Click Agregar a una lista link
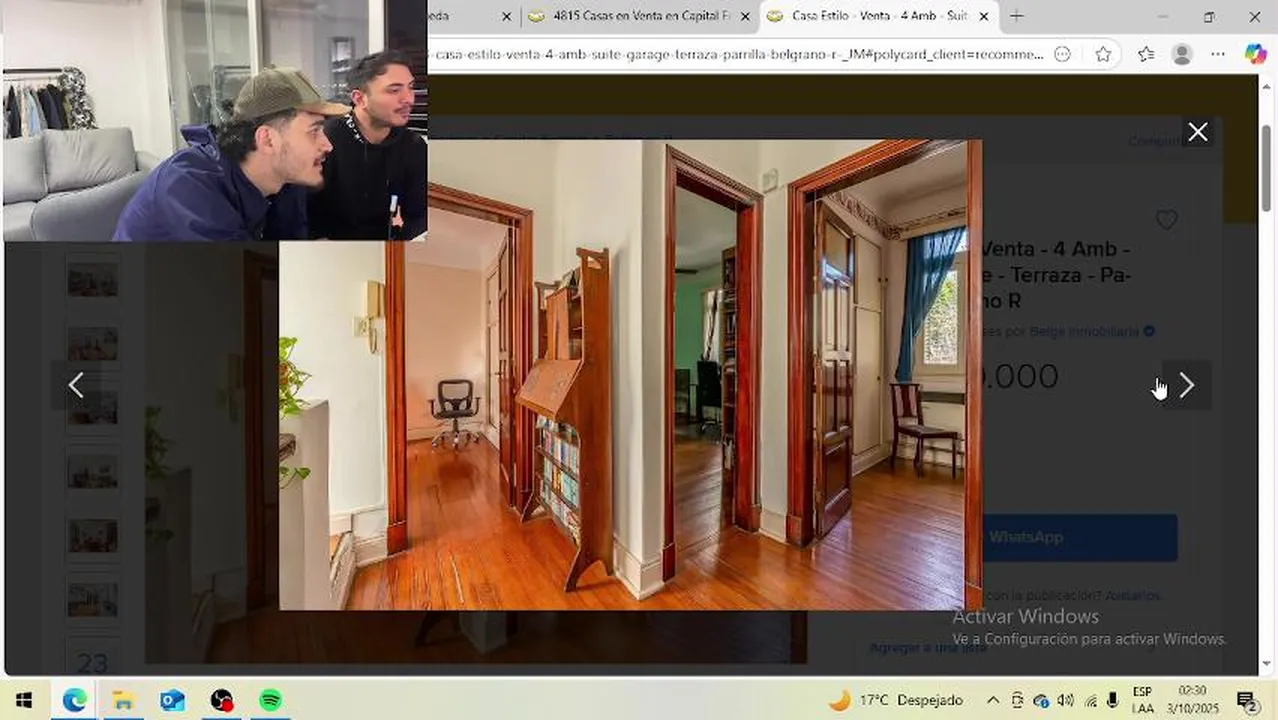The height and width of the screenshot is (720, 1278). point(928,648)
